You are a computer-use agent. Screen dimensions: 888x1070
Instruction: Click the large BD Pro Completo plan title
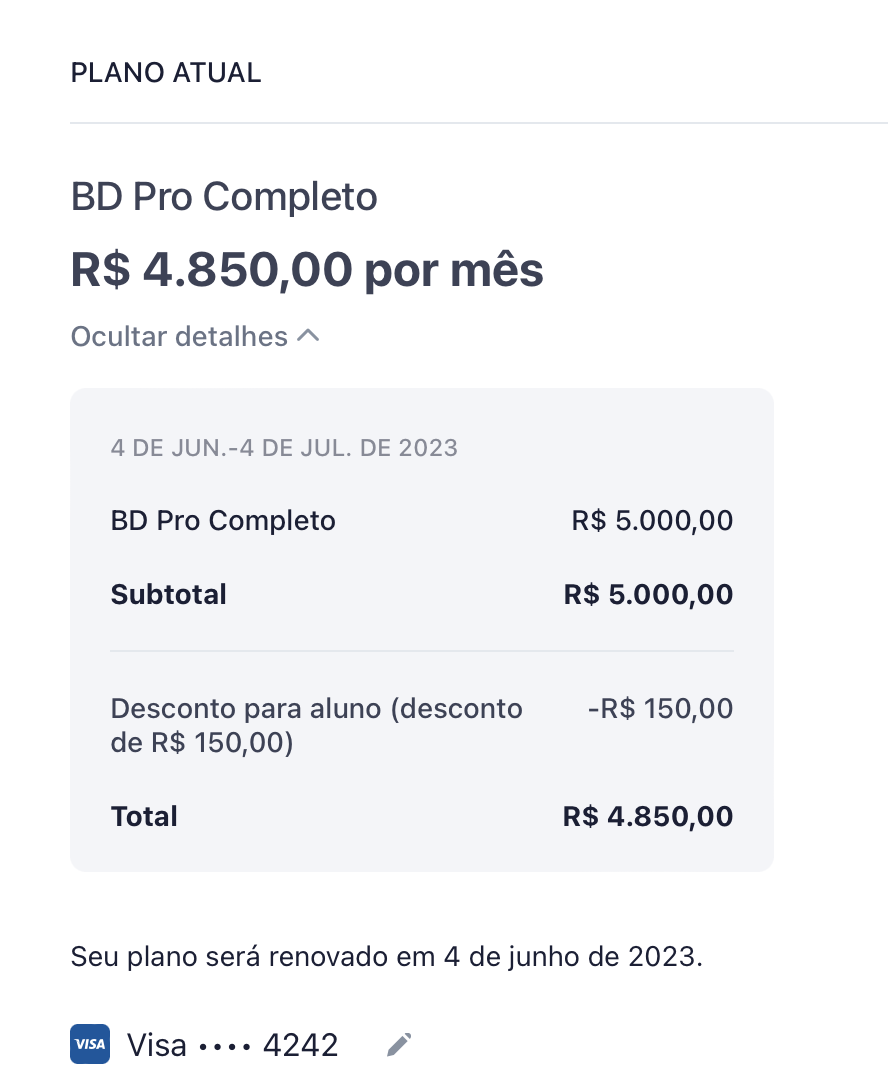point(224,197)
